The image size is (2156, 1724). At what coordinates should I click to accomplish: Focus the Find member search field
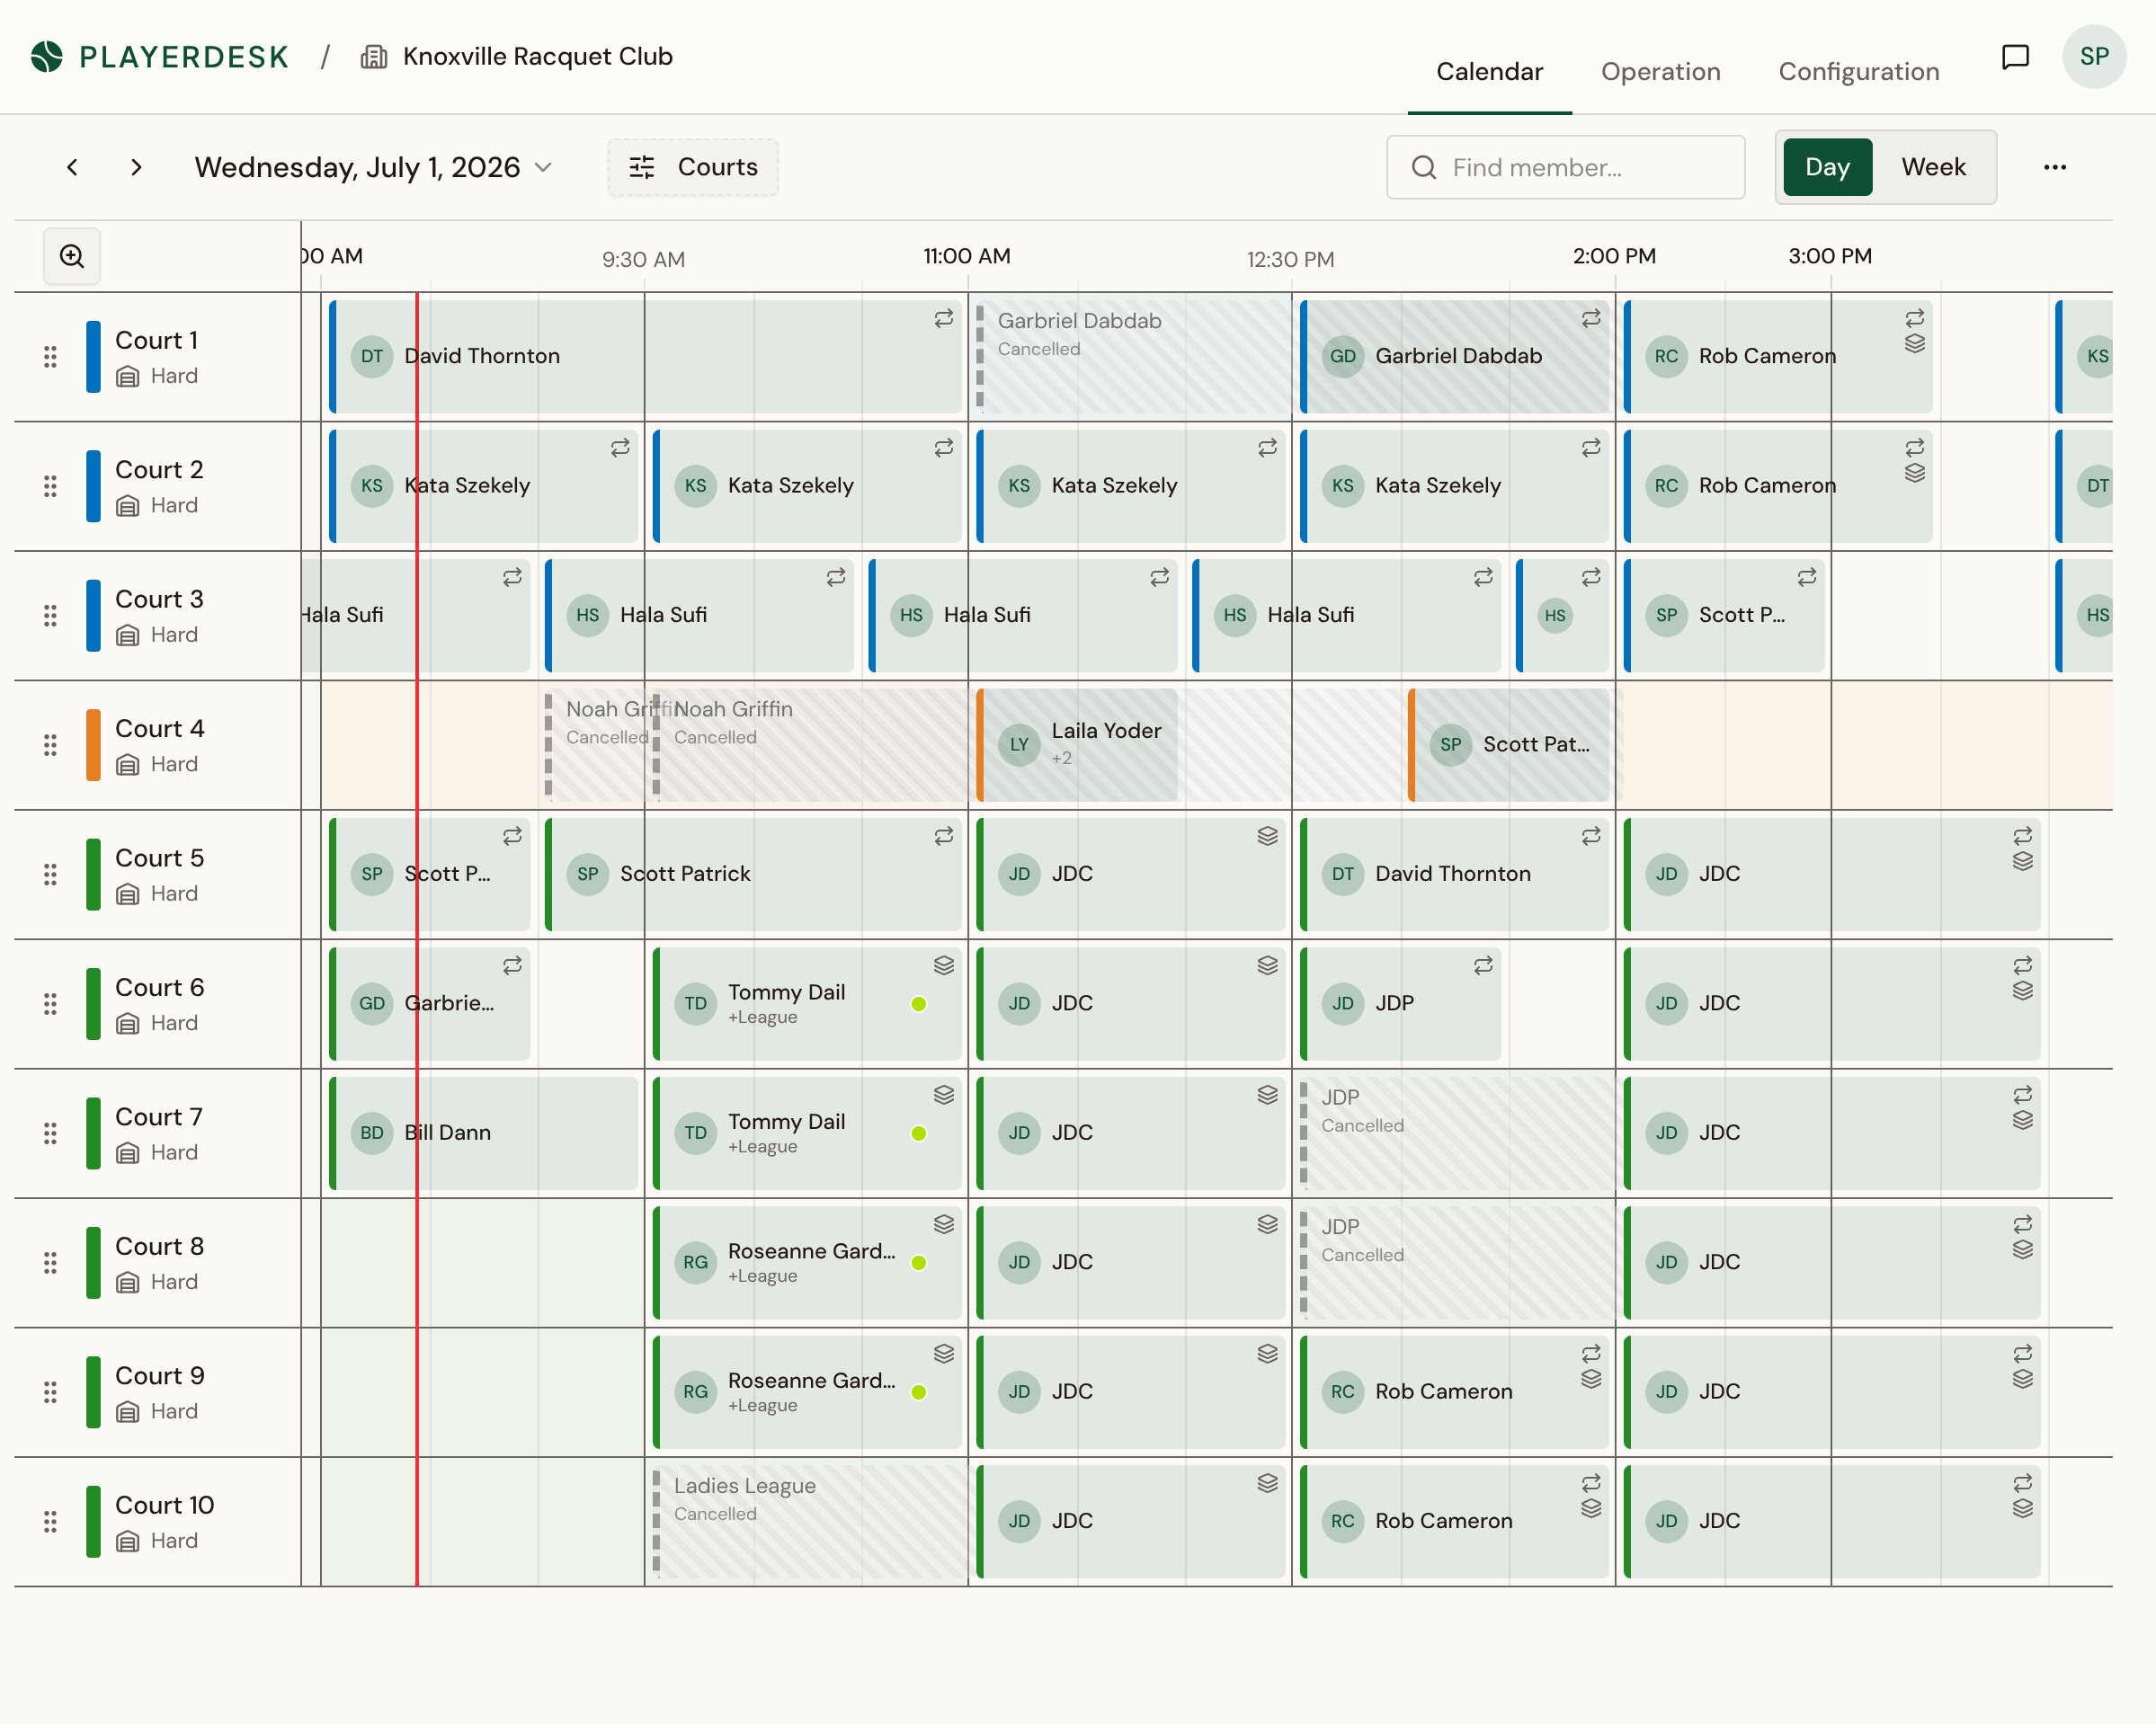pyautogui.click(x=1565, y=167)
